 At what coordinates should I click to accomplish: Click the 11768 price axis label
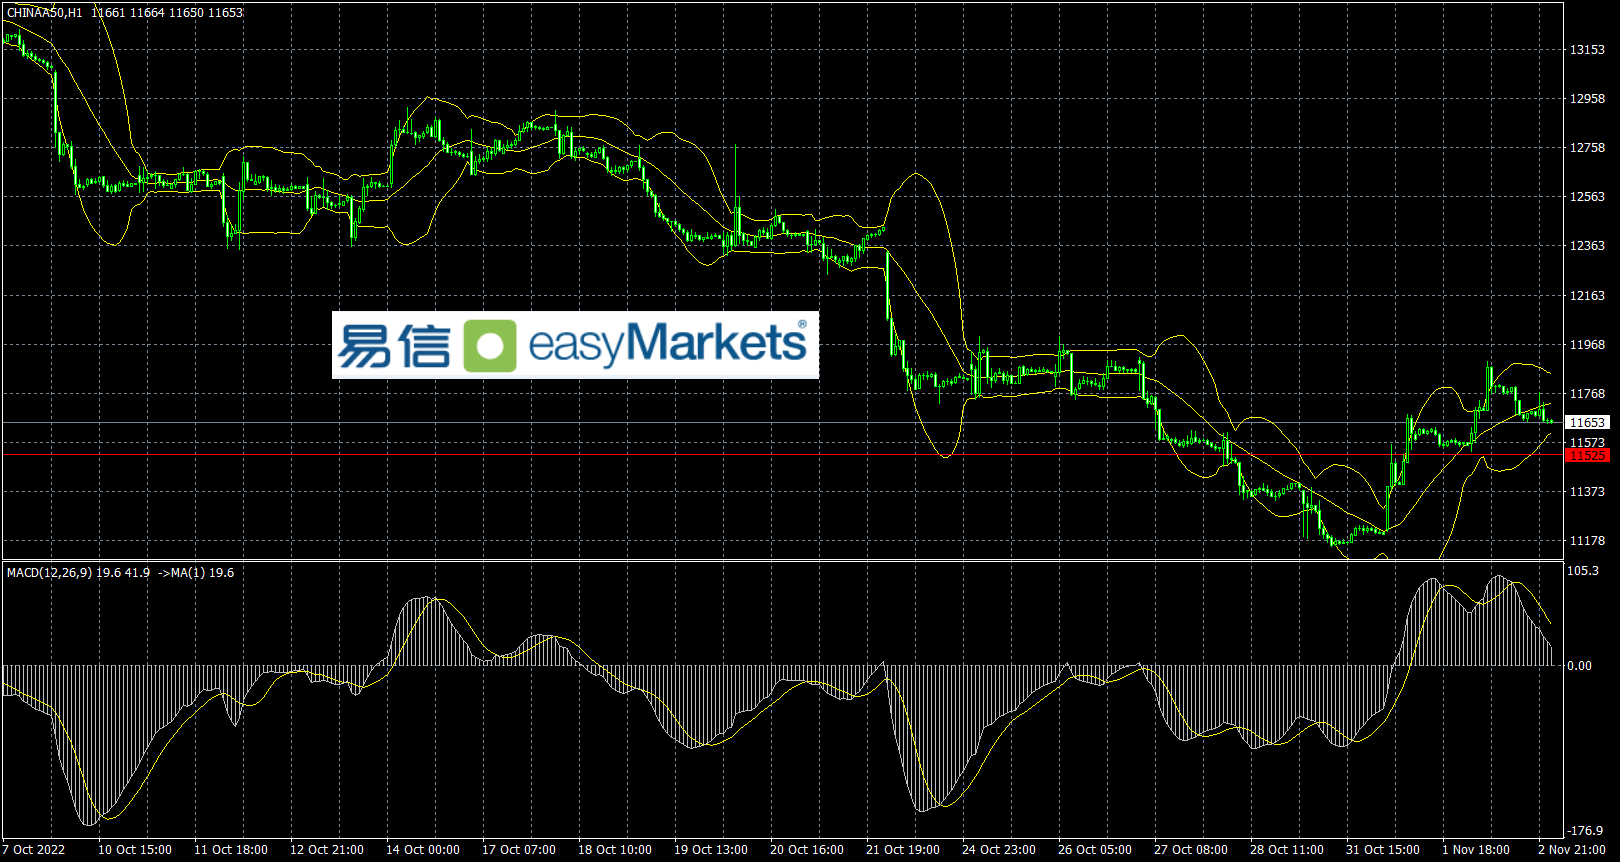[1587, 394]
